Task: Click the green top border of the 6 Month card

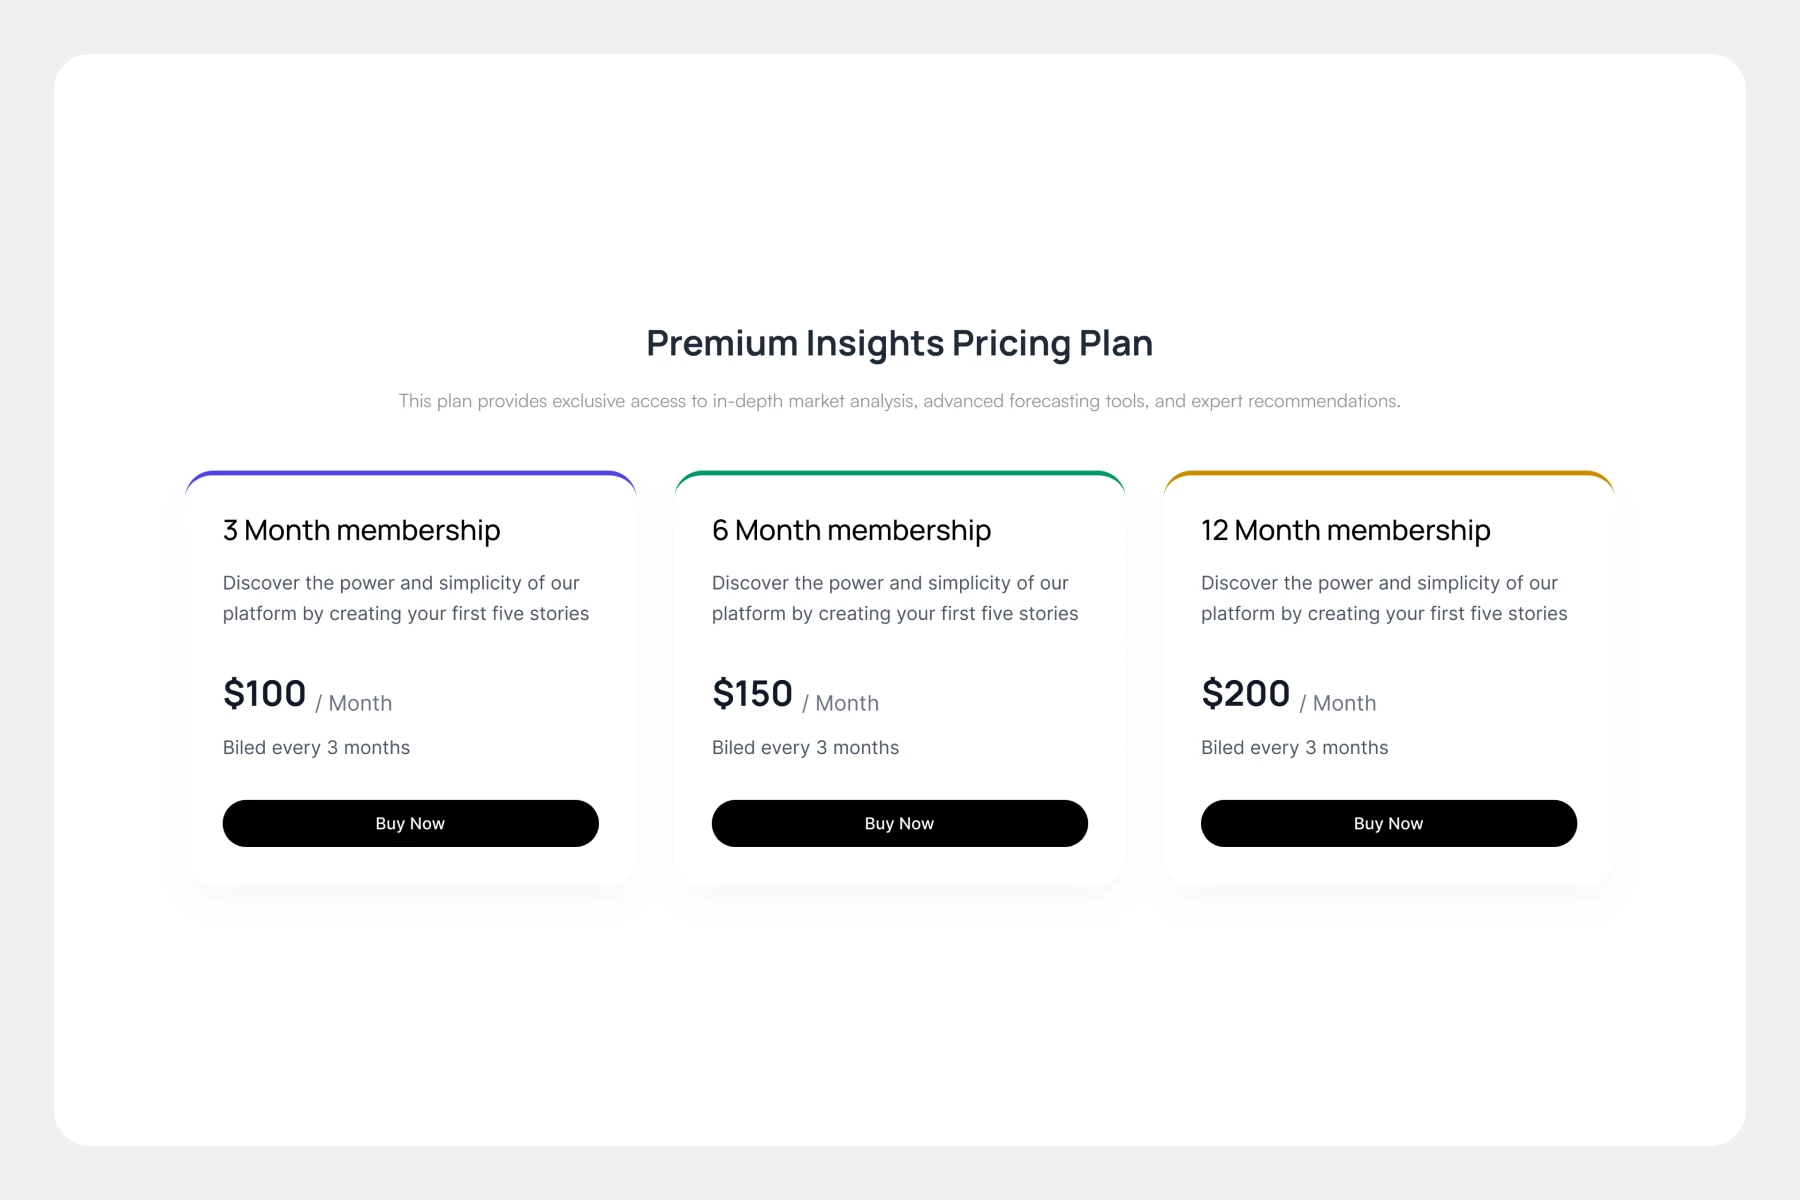Action: [899, 473]
